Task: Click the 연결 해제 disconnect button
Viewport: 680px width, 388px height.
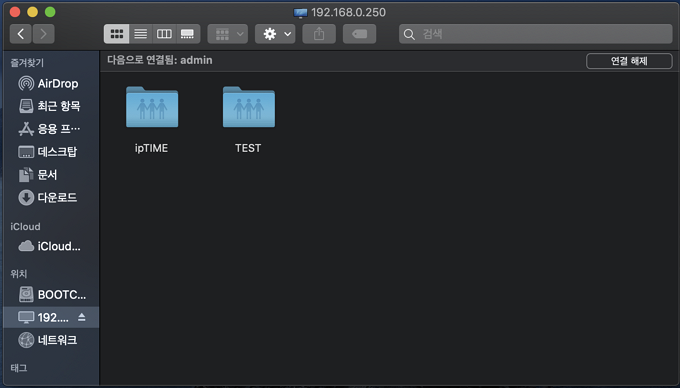Action: [x=629, y=61]
